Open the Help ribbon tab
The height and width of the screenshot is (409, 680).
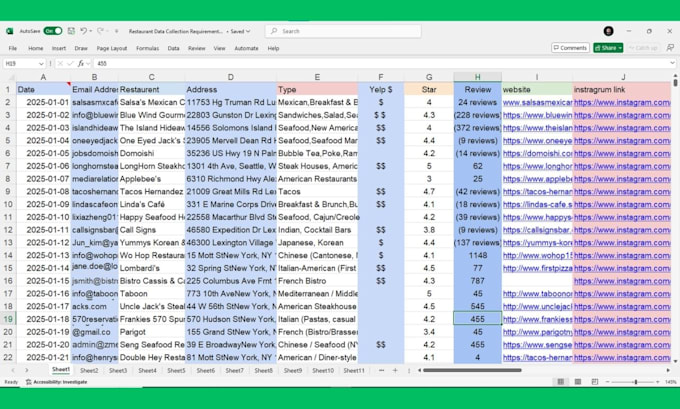click(x=273, y=48)
